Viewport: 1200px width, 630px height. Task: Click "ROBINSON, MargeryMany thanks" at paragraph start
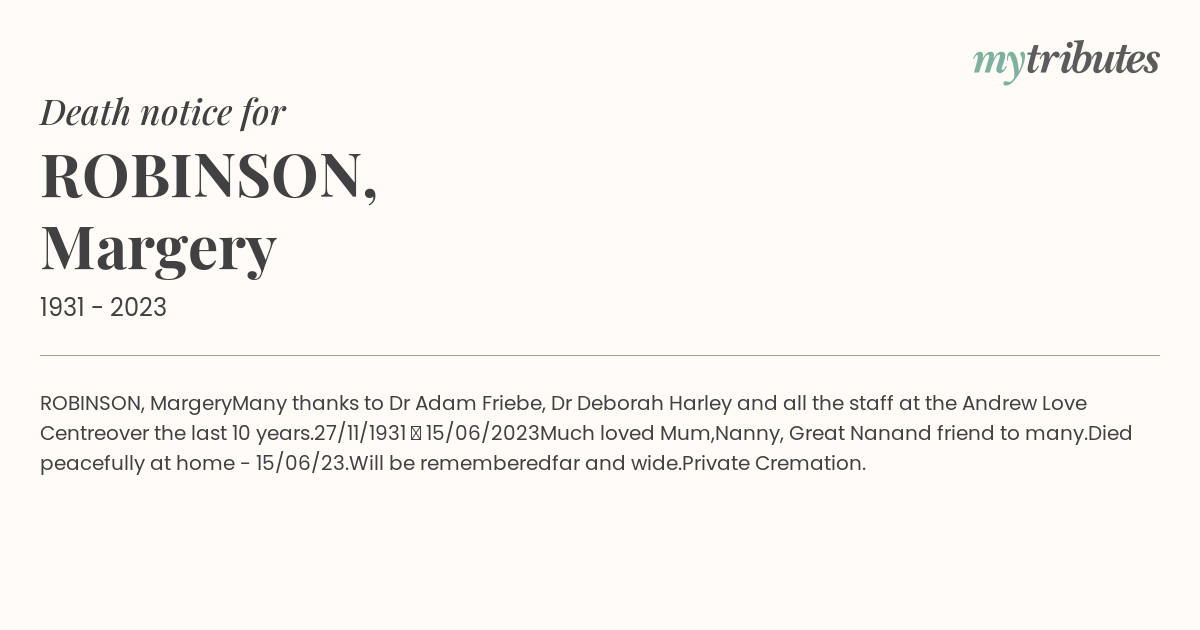199,404
